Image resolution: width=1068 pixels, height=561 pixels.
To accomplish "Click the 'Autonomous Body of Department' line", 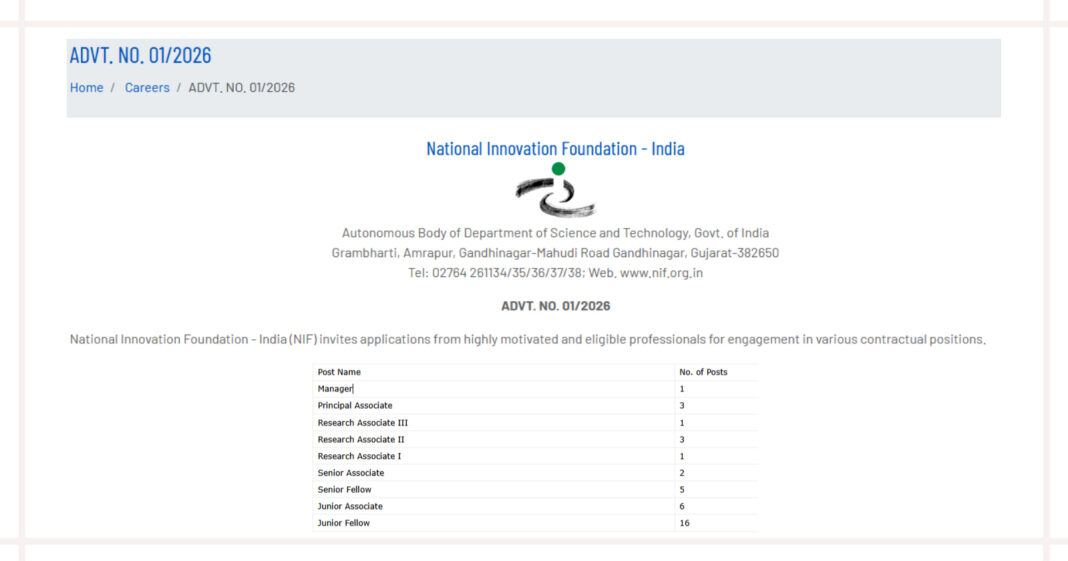I will (555, 233).
